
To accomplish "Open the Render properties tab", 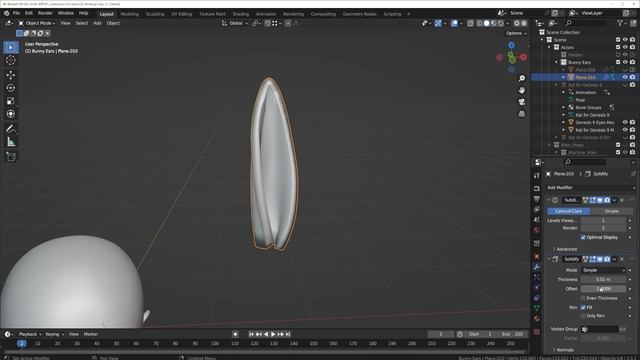I will 537,188.
